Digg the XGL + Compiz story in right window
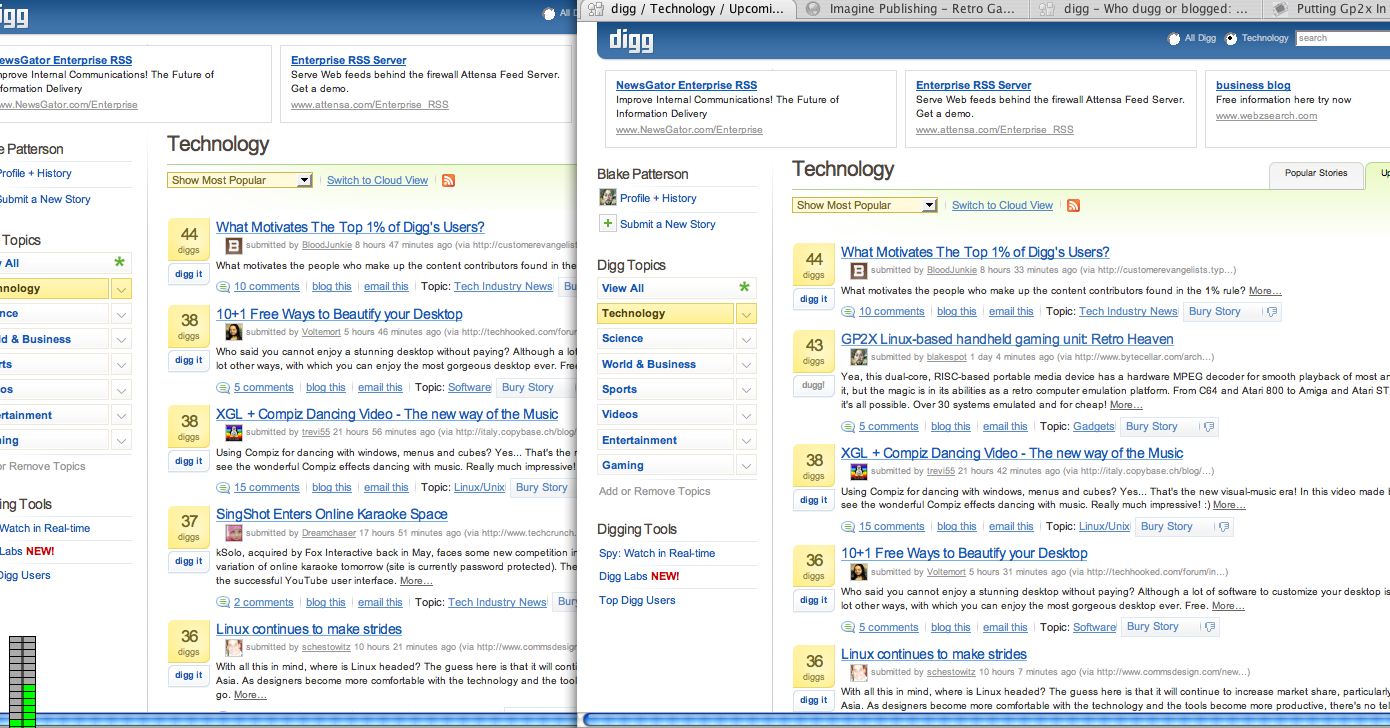 coord(814,500)
